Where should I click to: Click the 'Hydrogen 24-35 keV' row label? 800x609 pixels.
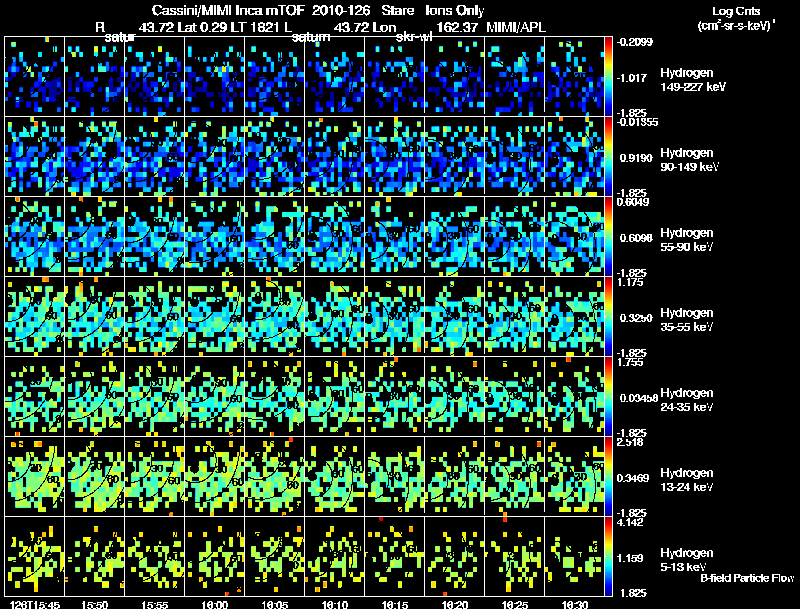(687, 399)
